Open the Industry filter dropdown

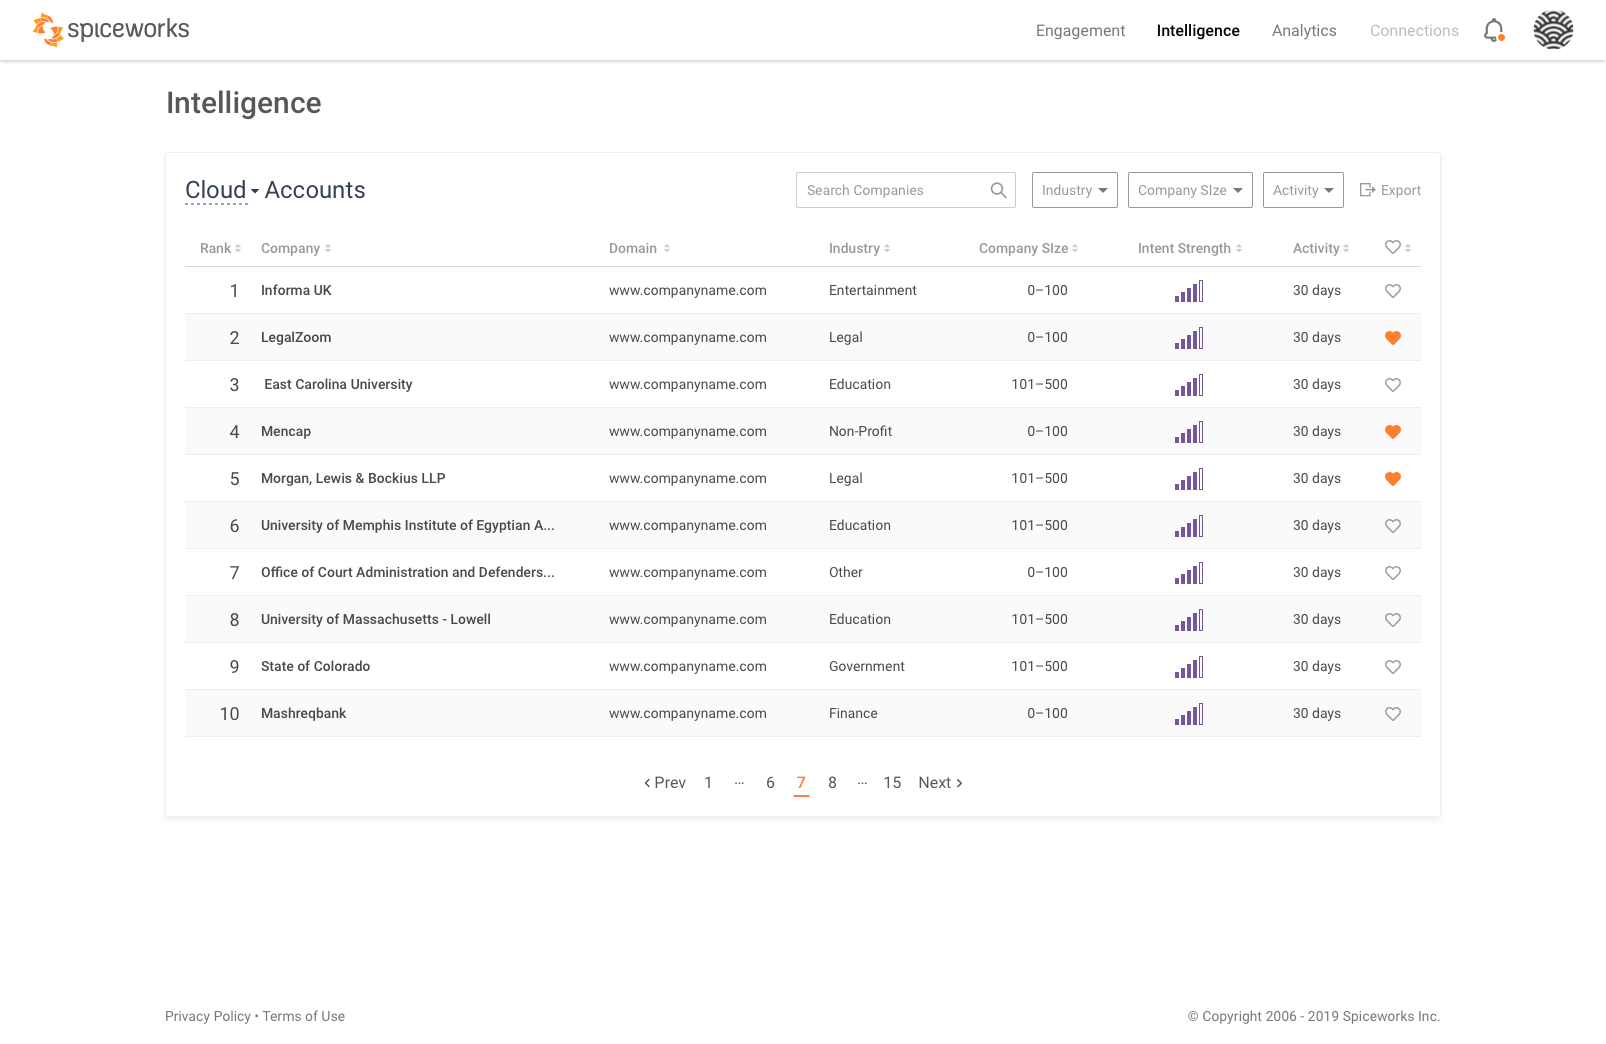pos(1075,190)
